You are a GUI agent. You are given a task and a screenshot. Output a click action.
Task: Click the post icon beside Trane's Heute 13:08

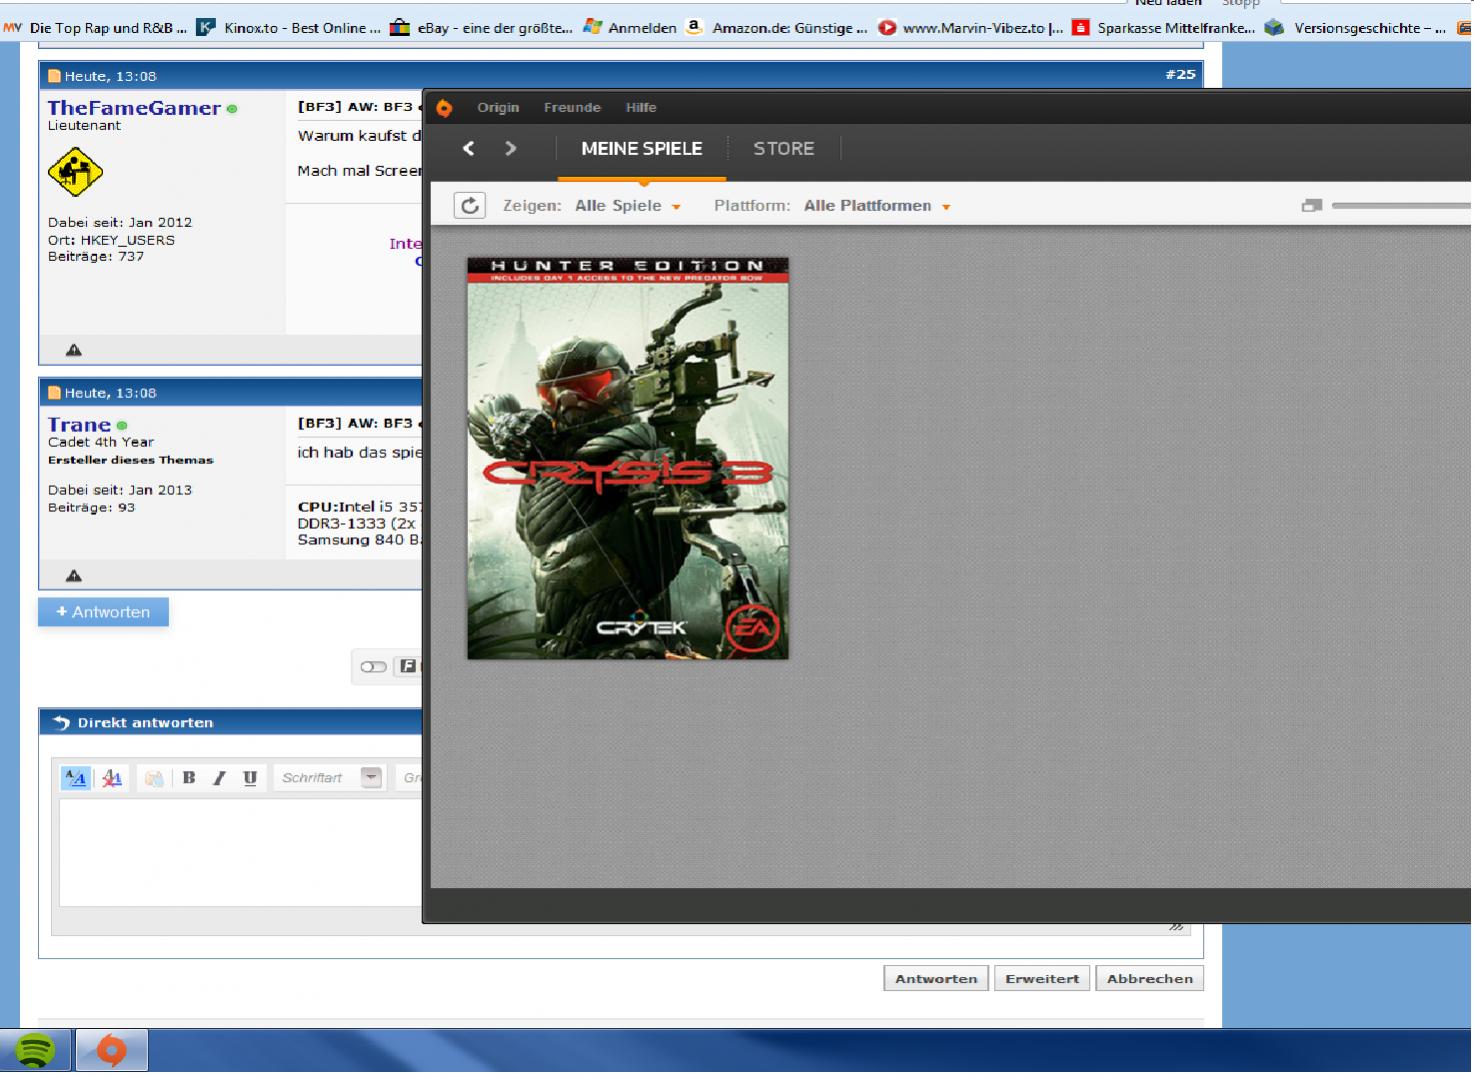[x=55, y=393]
